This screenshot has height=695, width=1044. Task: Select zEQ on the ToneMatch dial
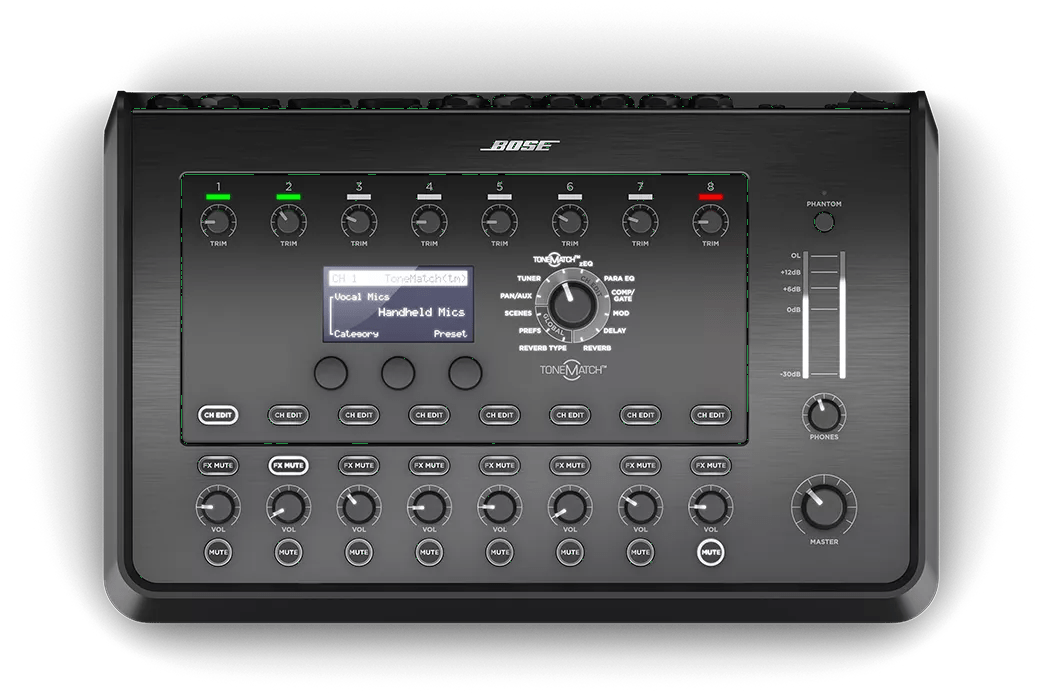click(585, 263)
